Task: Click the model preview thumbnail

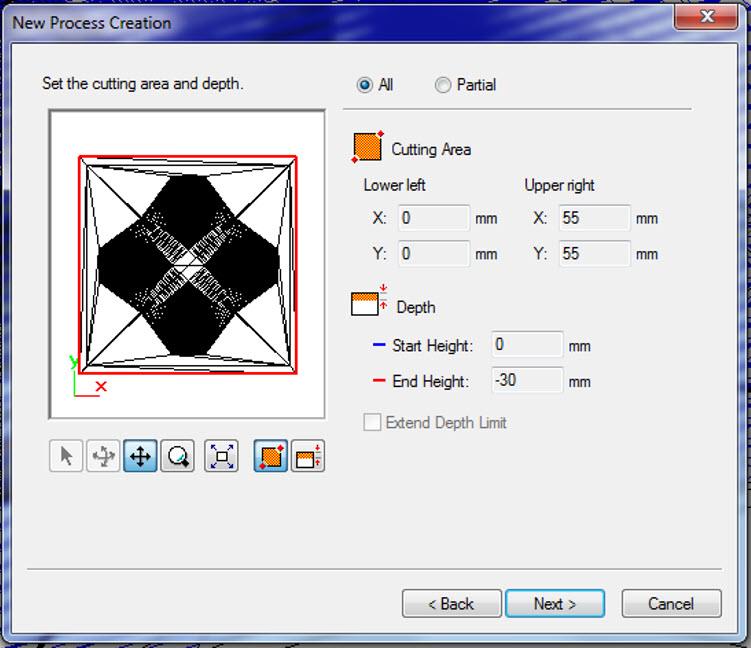Action: click(x=187, y=264)
